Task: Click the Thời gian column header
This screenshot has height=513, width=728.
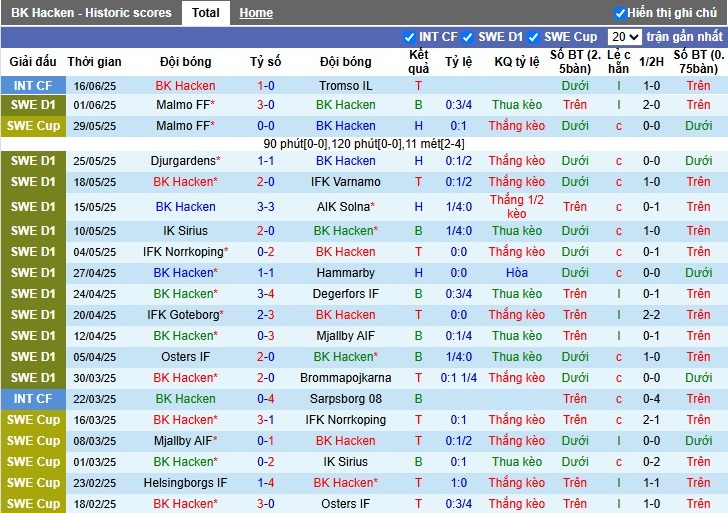Action: click(94, 62)
